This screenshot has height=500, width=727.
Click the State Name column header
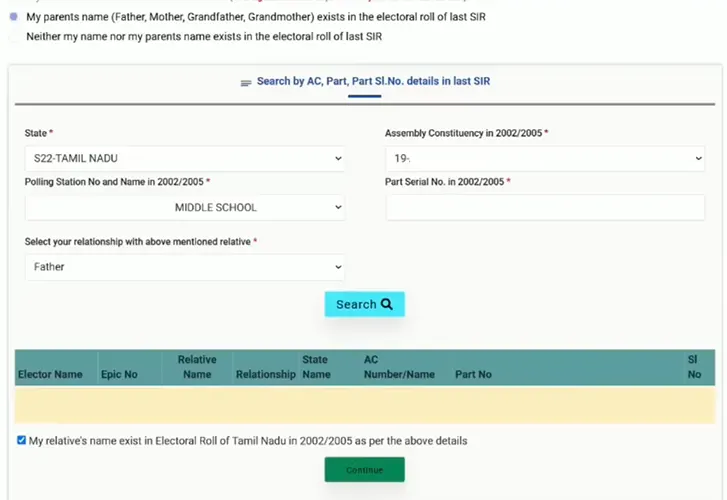point(316,367)
